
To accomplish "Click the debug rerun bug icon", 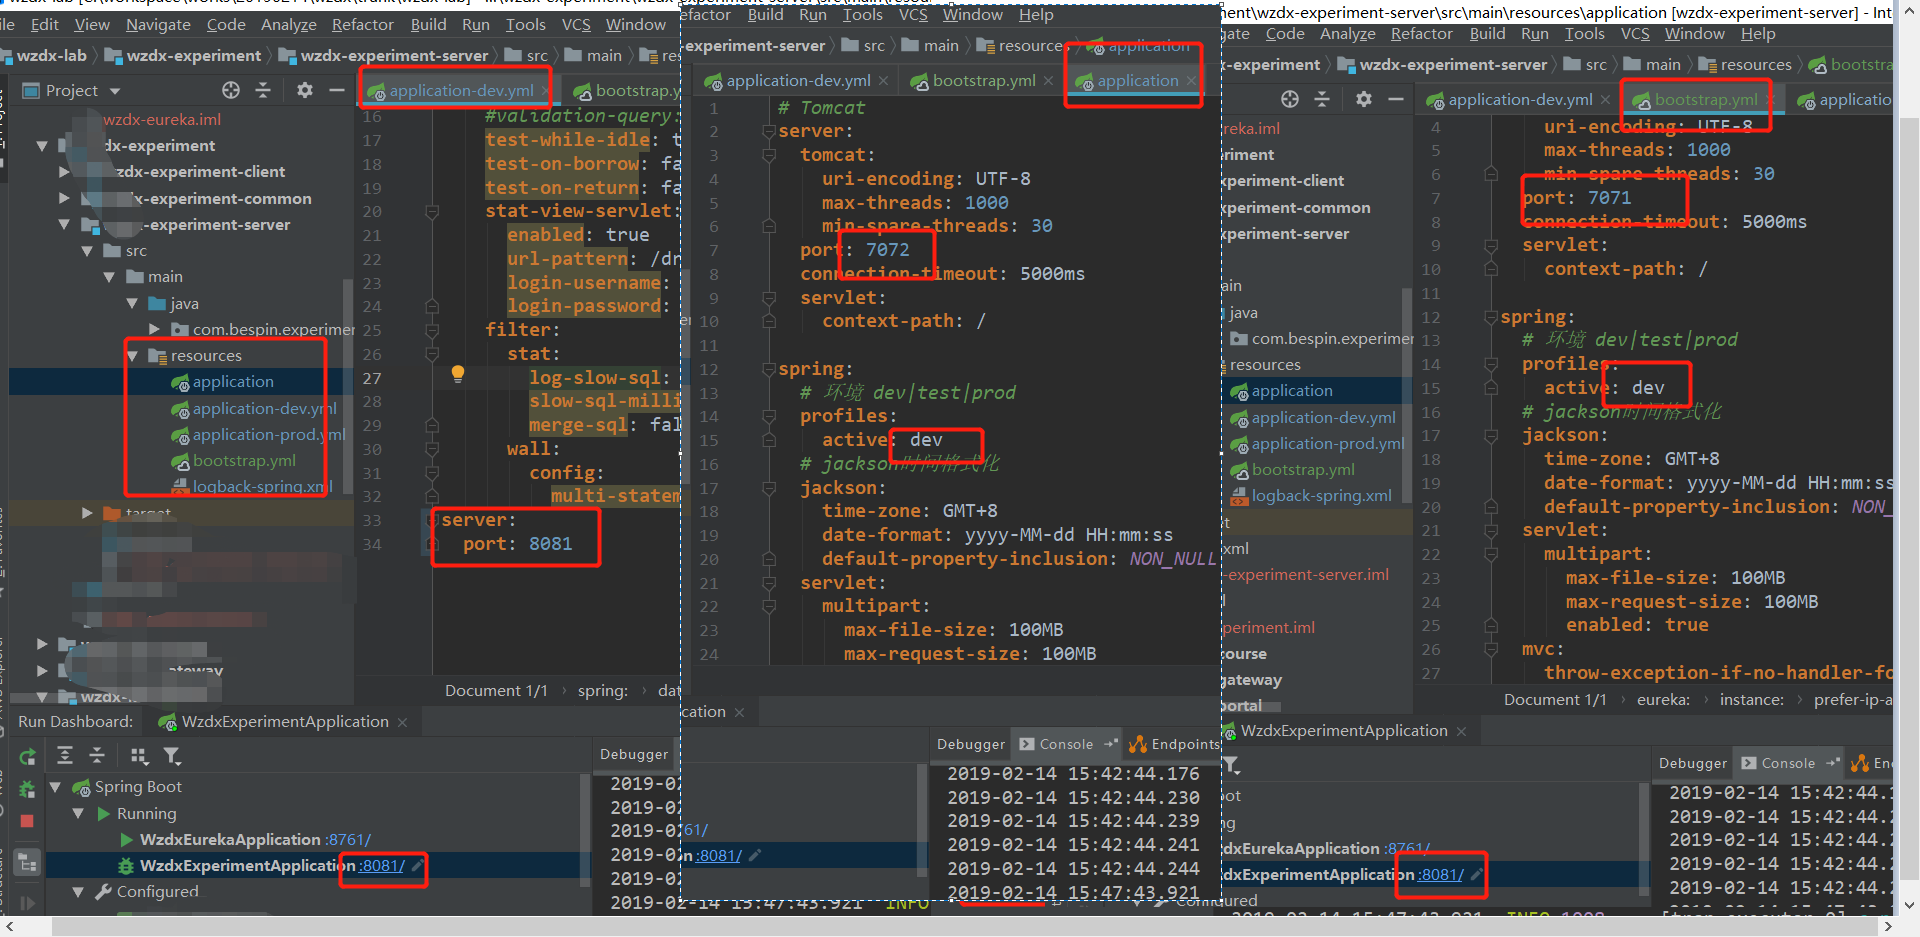I will 28,790.
